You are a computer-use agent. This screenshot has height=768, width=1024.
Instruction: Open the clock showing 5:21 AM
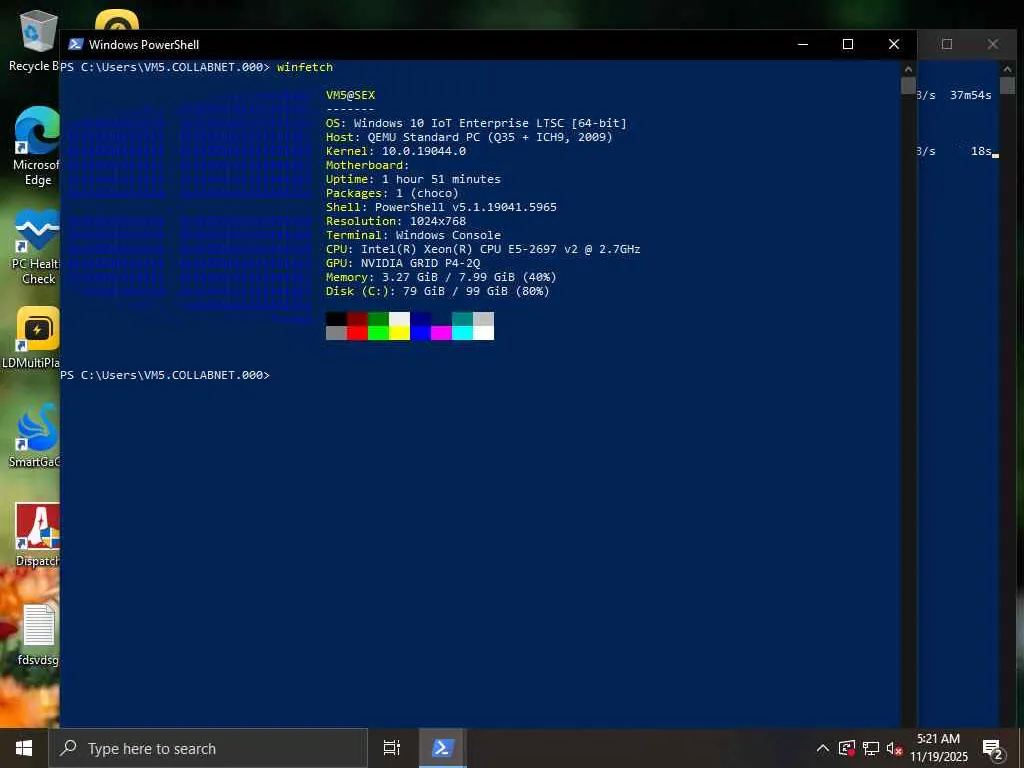pos(939,748)
